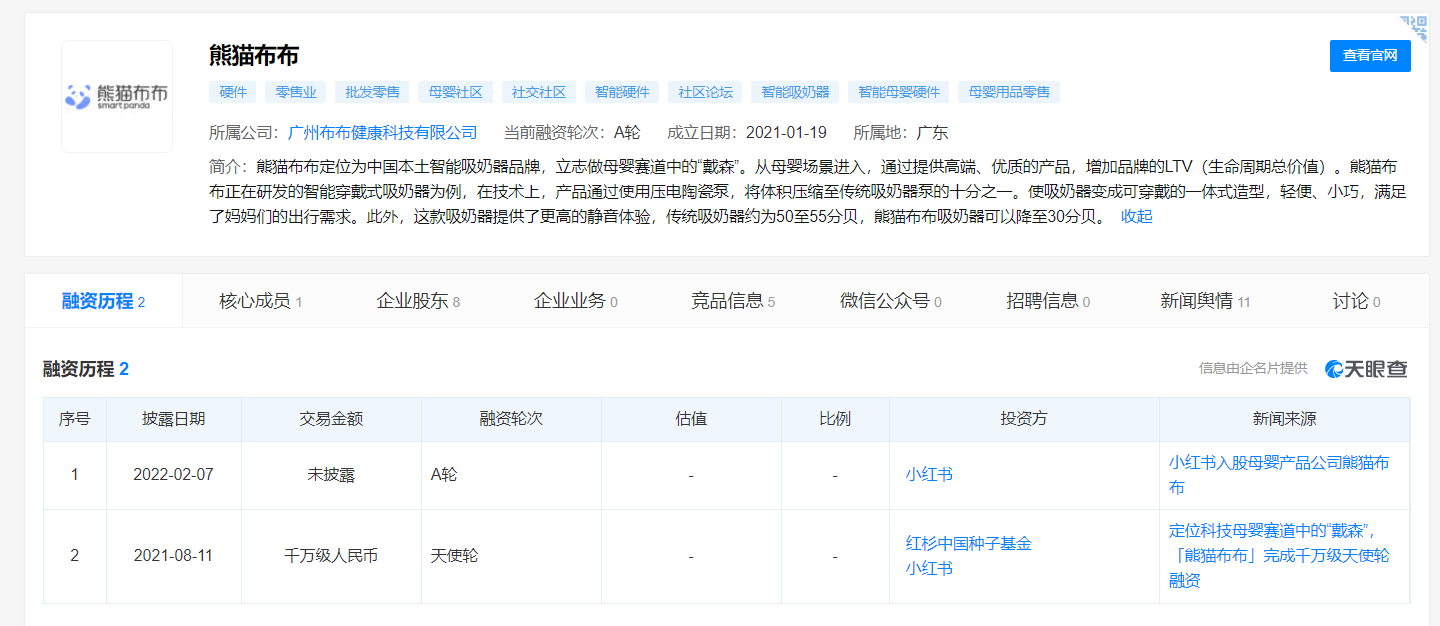Image resolution: width=1440 pixels, height=626 pixels.
Task: Click the 交易金额 column header
Action: point(331,419)
